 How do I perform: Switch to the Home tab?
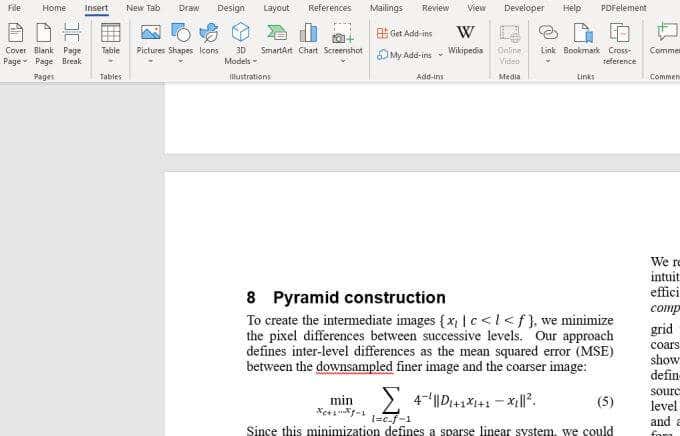coord(54,8)
